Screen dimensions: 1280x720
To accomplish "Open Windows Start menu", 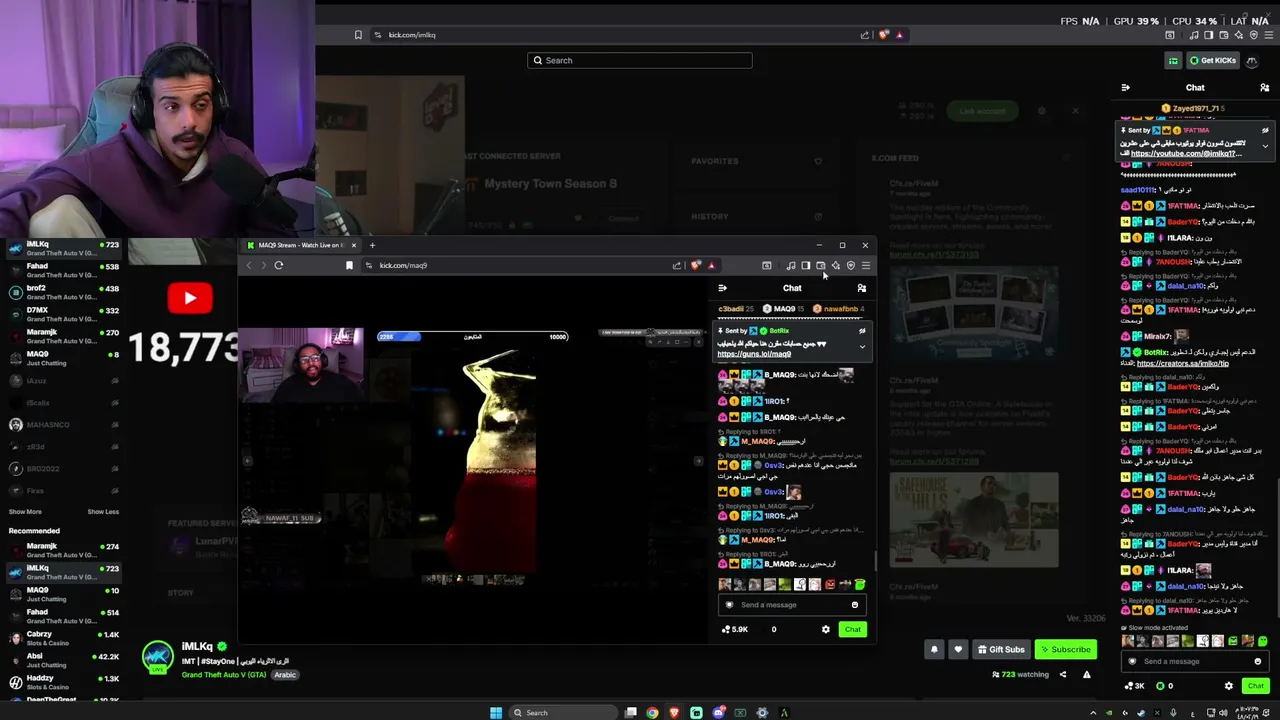I will (x=496, y=712).
